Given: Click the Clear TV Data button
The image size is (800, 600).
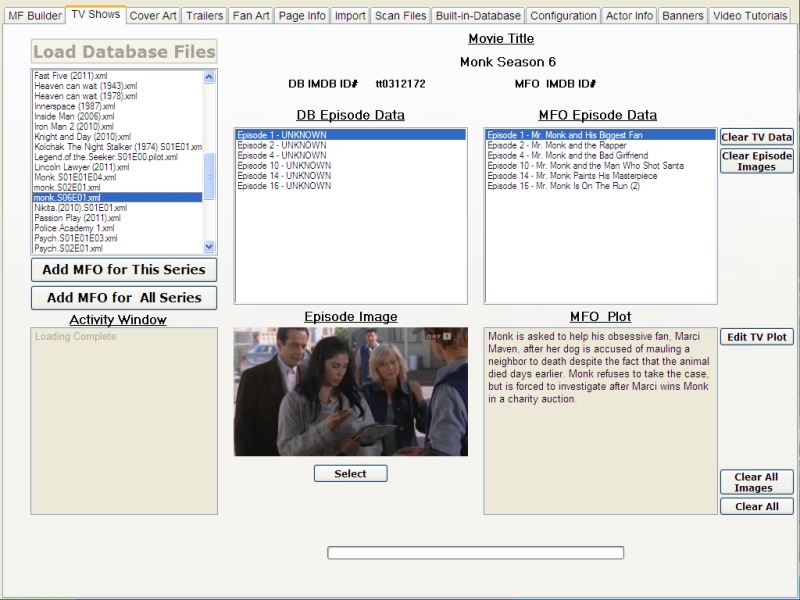Looking at the screenshot, I should click(x=756, y=137).
